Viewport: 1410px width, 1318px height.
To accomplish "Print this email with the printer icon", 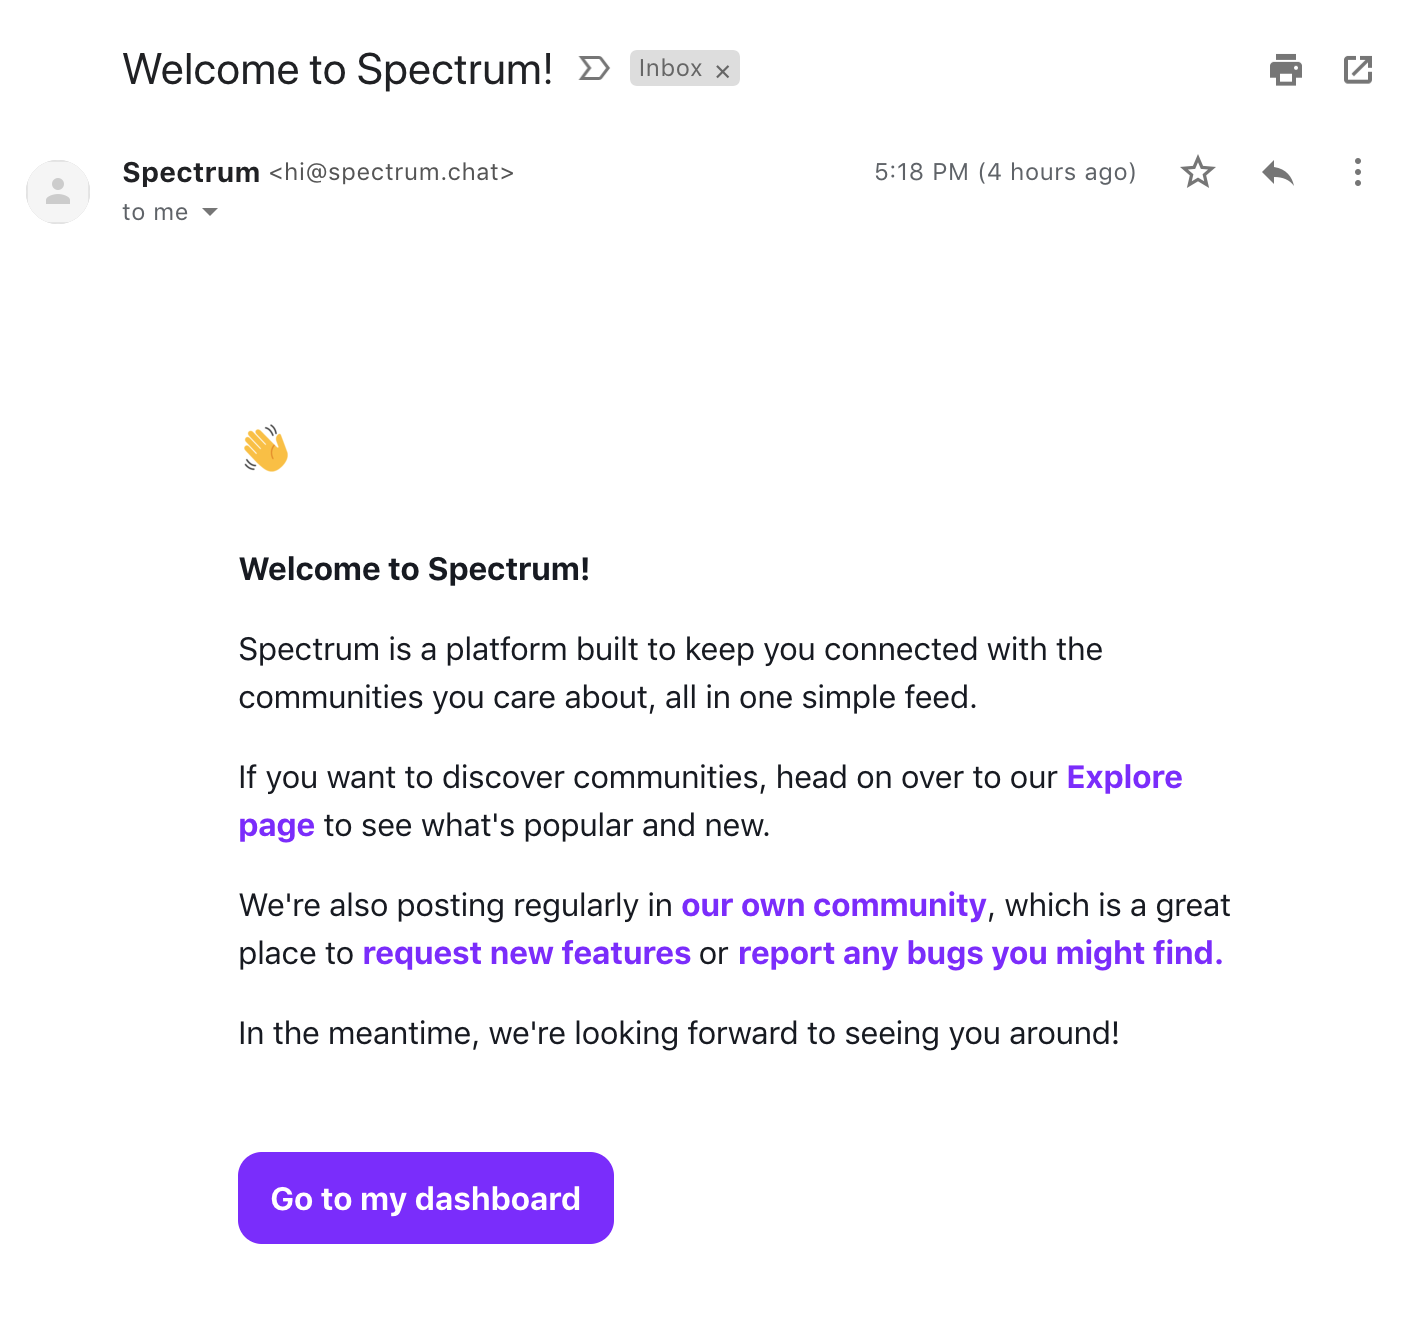I will 1285,70.
